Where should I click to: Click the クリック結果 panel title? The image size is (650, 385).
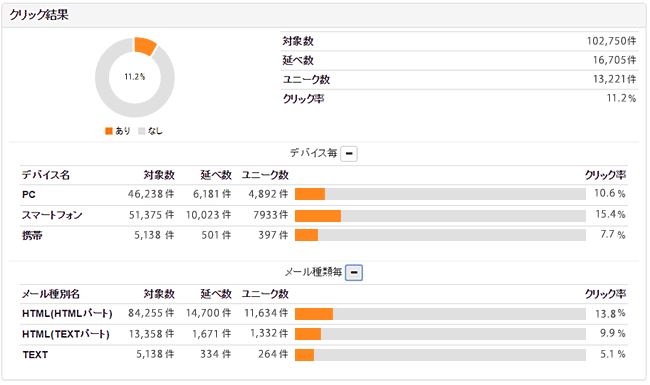click(x=39, y=15)
